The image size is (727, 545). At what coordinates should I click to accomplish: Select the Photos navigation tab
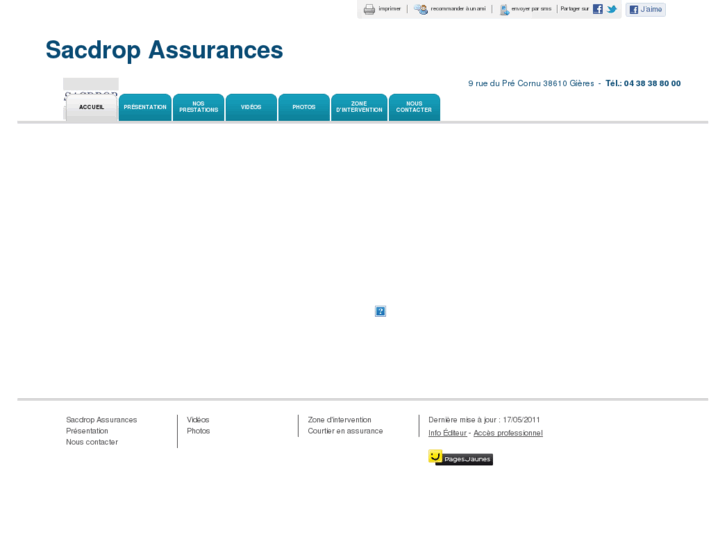point(304,107)
